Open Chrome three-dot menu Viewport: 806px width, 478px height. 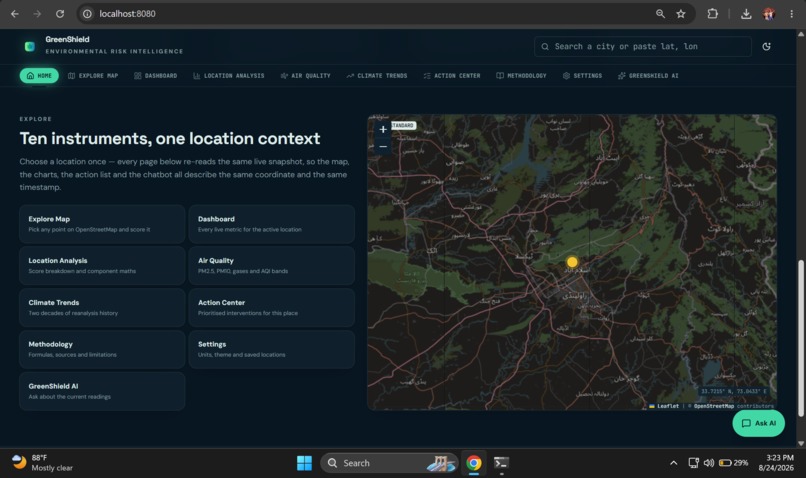(x=791, y=14)
